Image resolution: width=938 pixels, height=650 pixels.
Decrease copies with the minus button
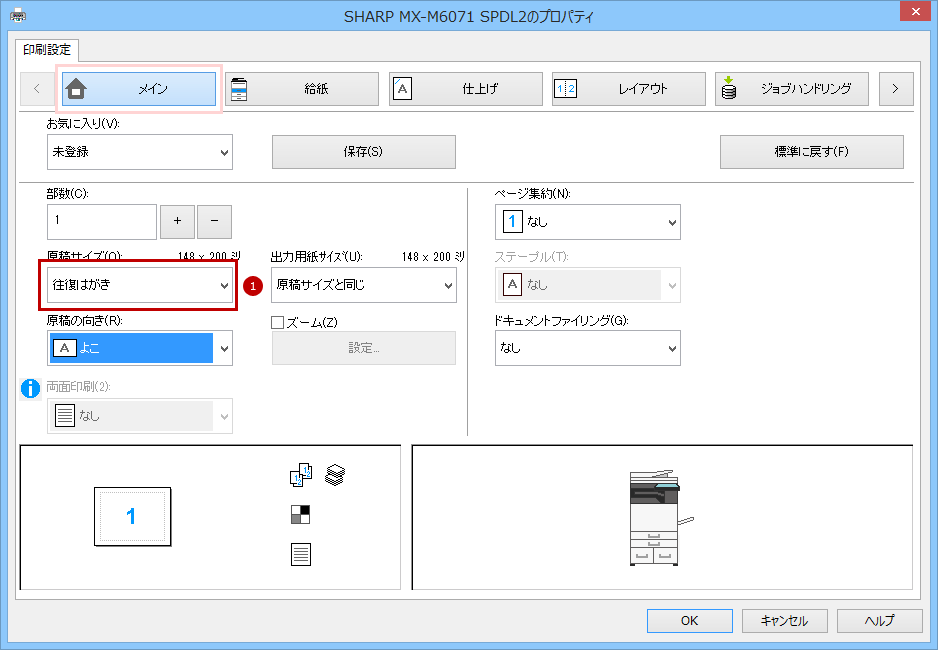pos(215,221)
